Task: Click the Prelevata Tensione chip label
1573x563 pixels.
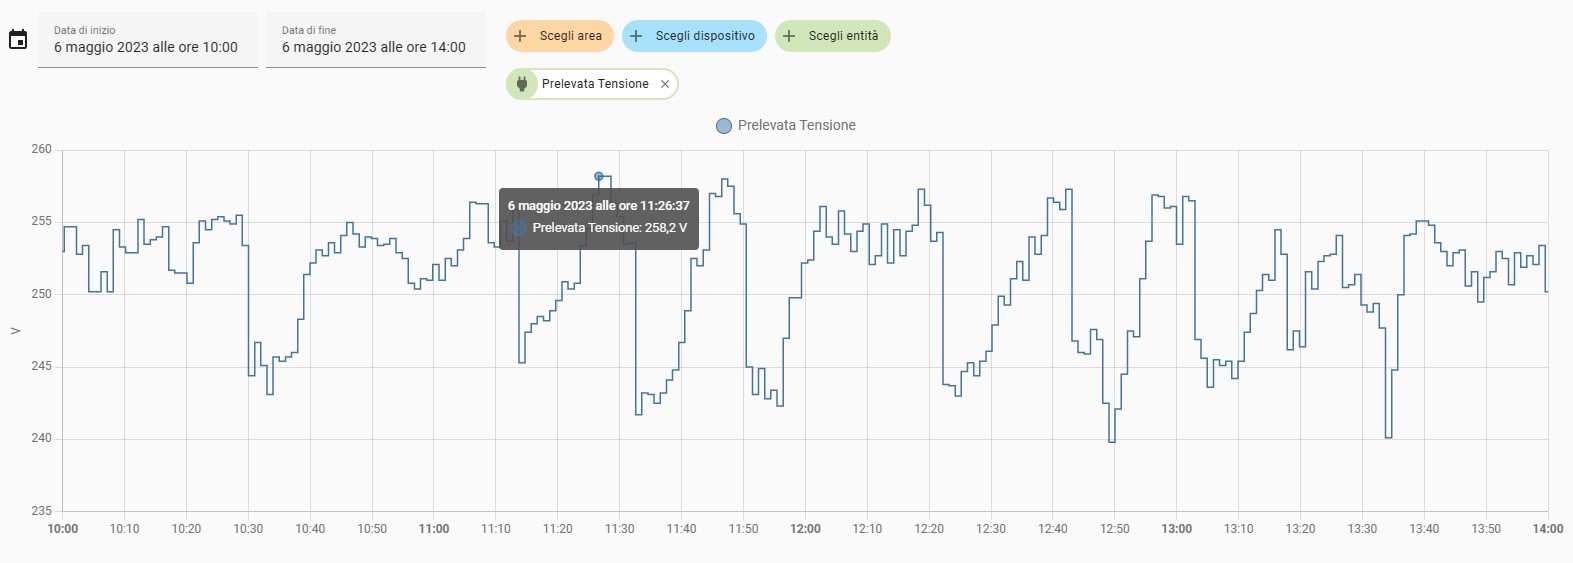Action: click(595, 84)
